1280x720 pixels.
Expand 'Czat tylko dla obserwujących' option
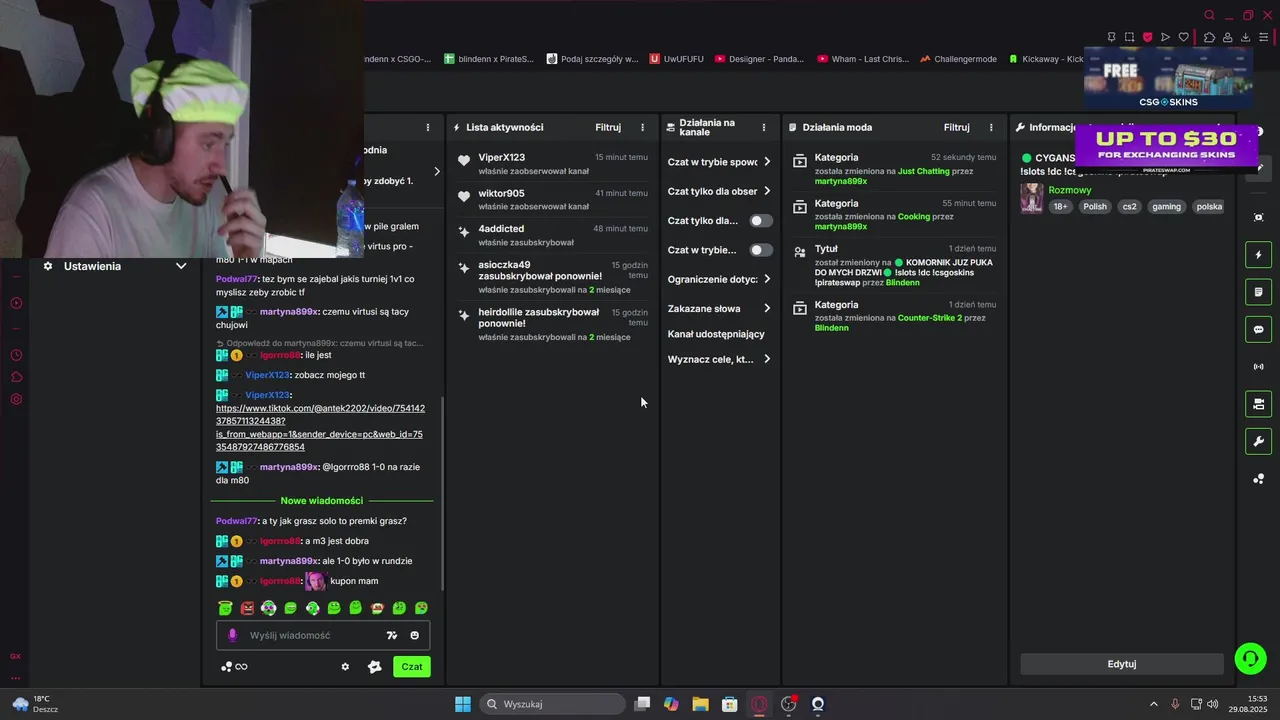click(x=719, y=191)
